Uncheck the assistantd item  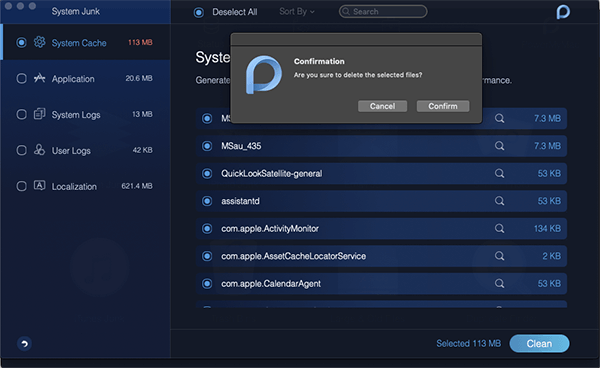coord(207,201)
